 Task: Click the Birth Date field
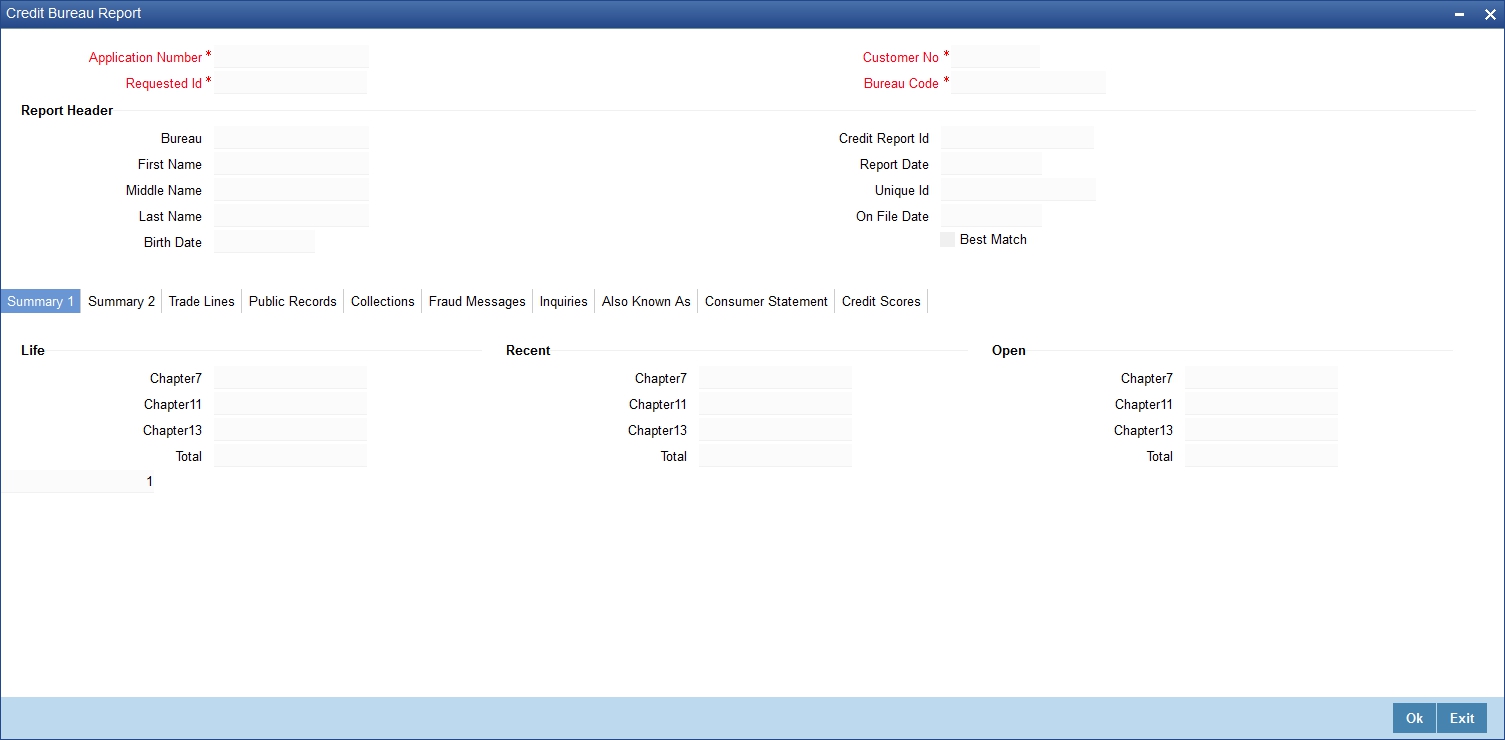coord(264,242)
